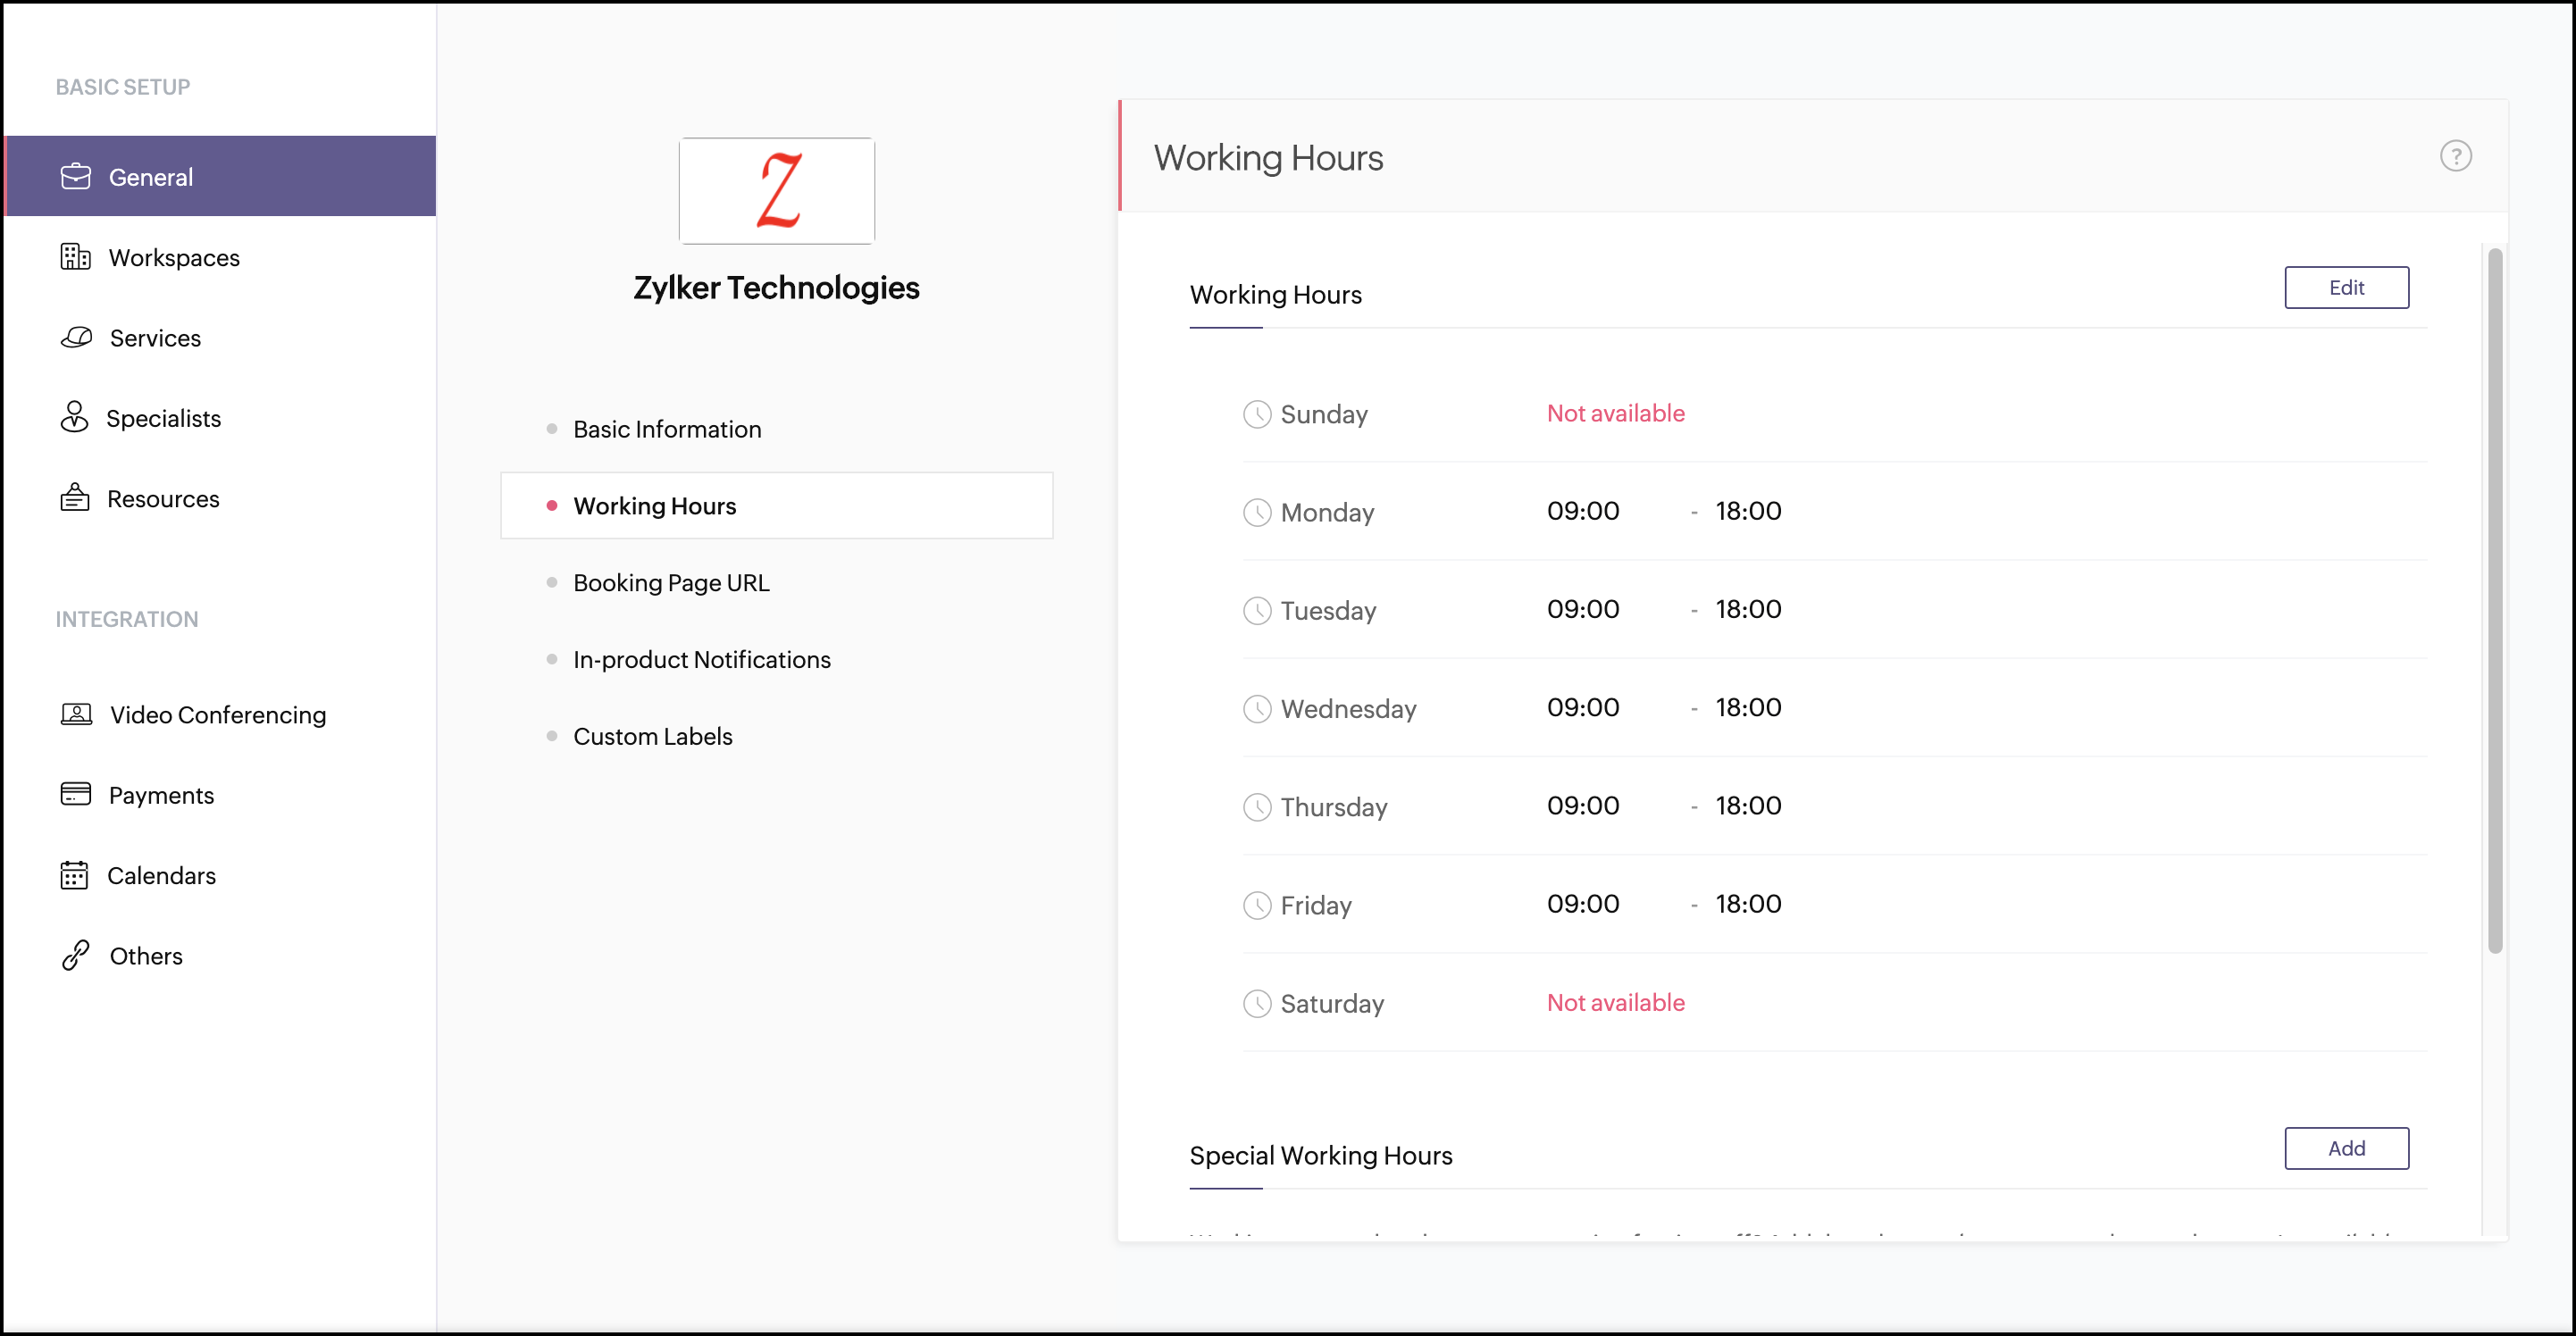Click the Specialists person icon

(x=74, y=417)
